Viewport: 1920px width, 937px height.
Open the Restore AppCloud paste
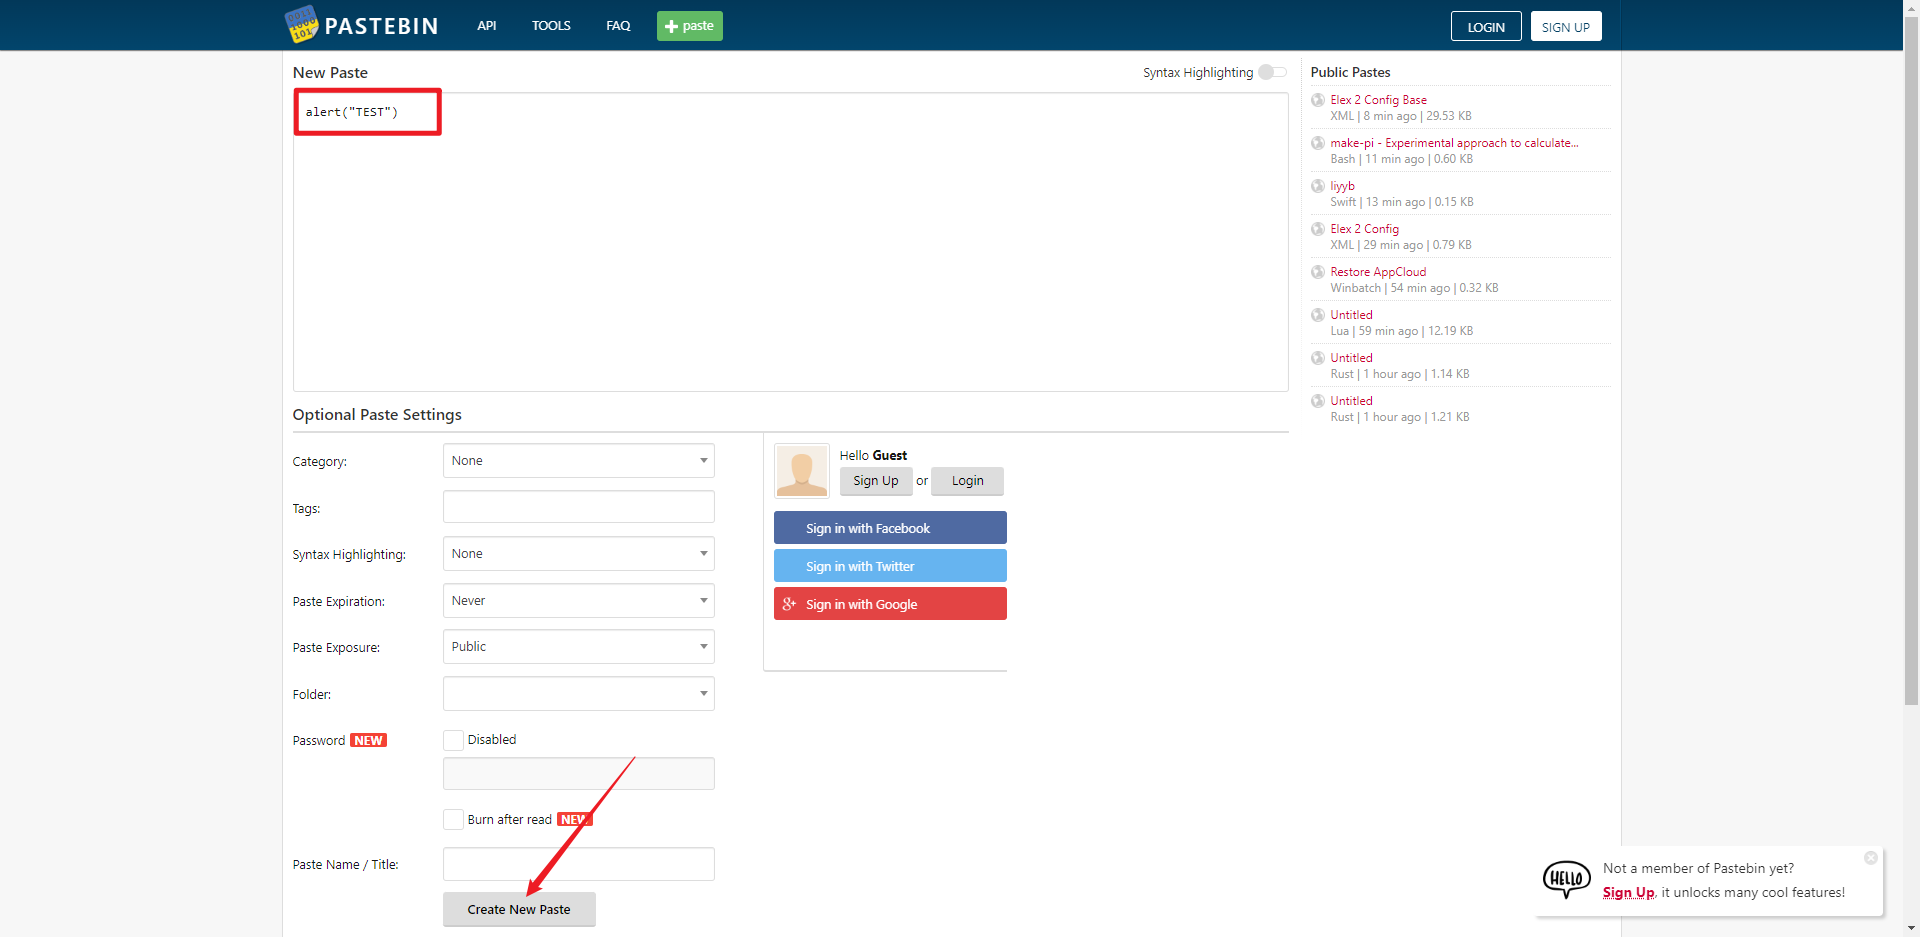[x=1378, y=272]
